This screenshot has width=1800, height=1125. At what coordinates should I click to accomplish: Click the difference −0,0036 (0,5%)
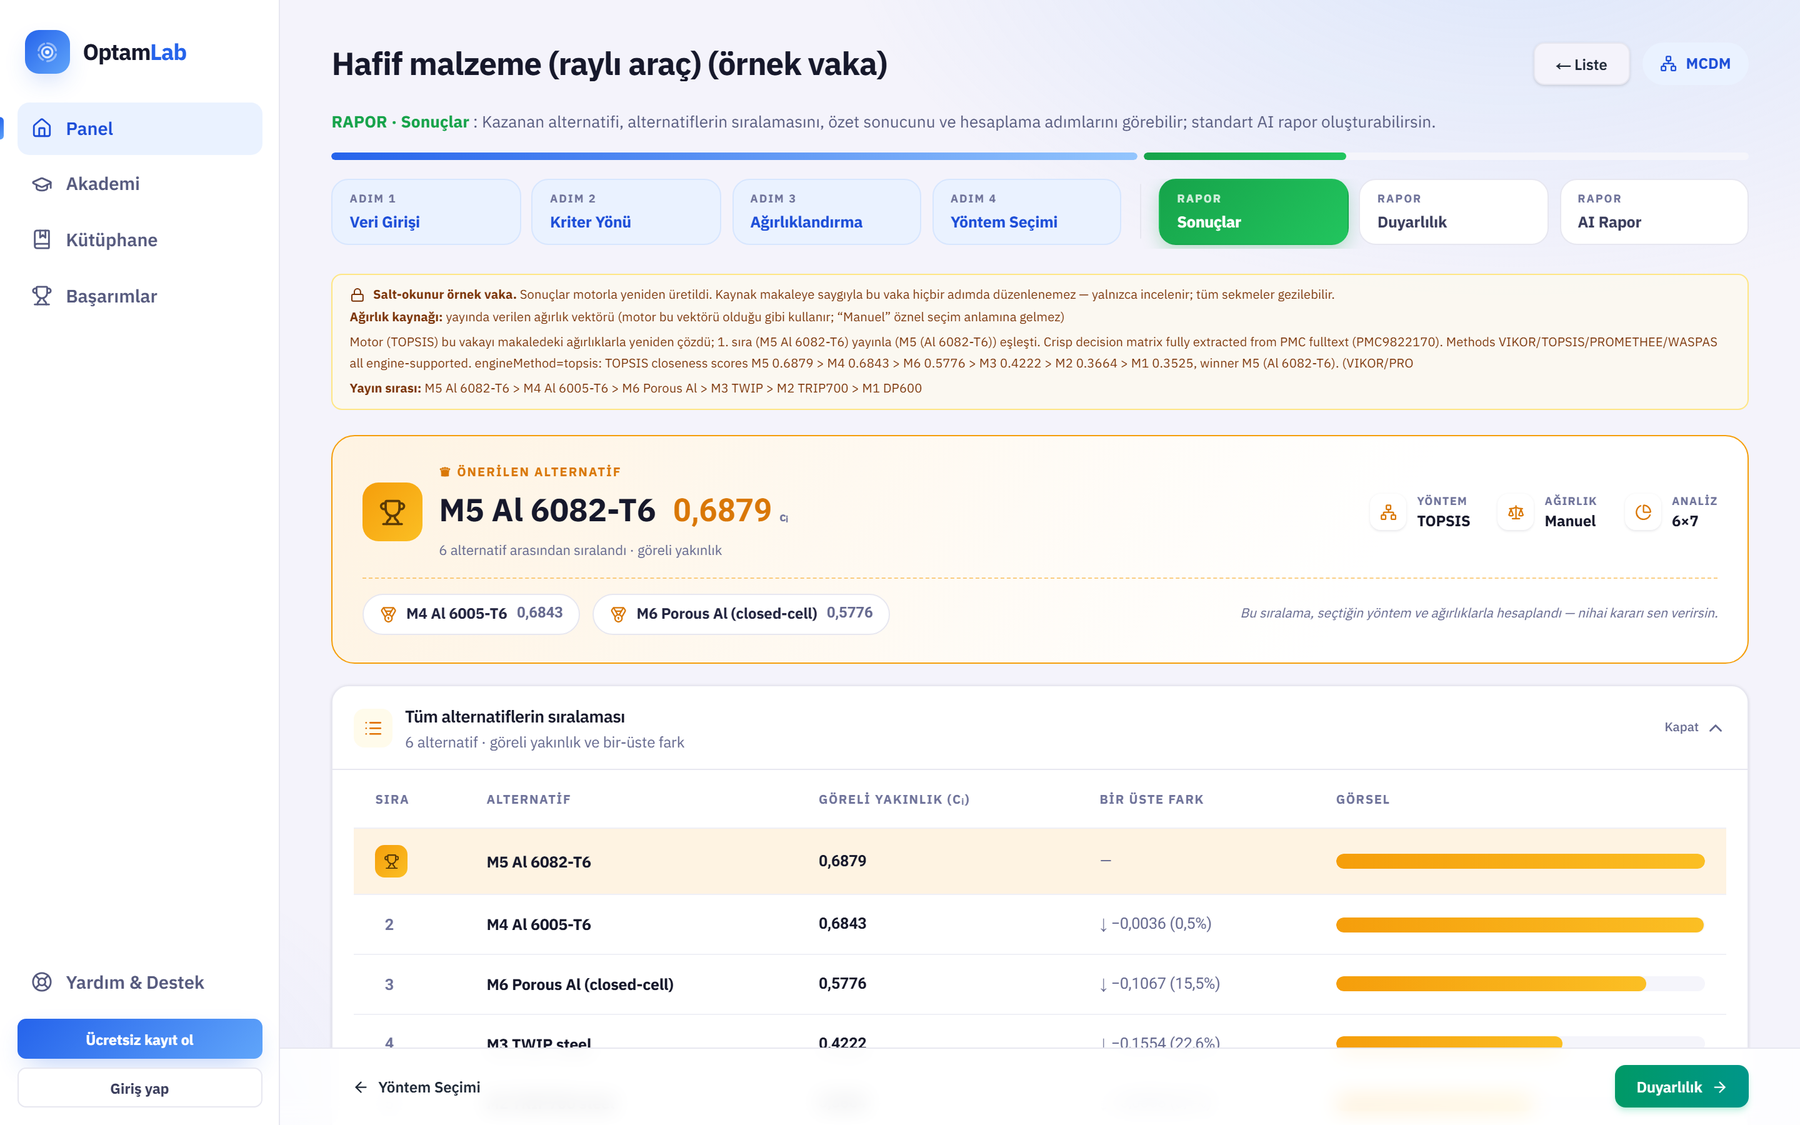point(1156,923)
